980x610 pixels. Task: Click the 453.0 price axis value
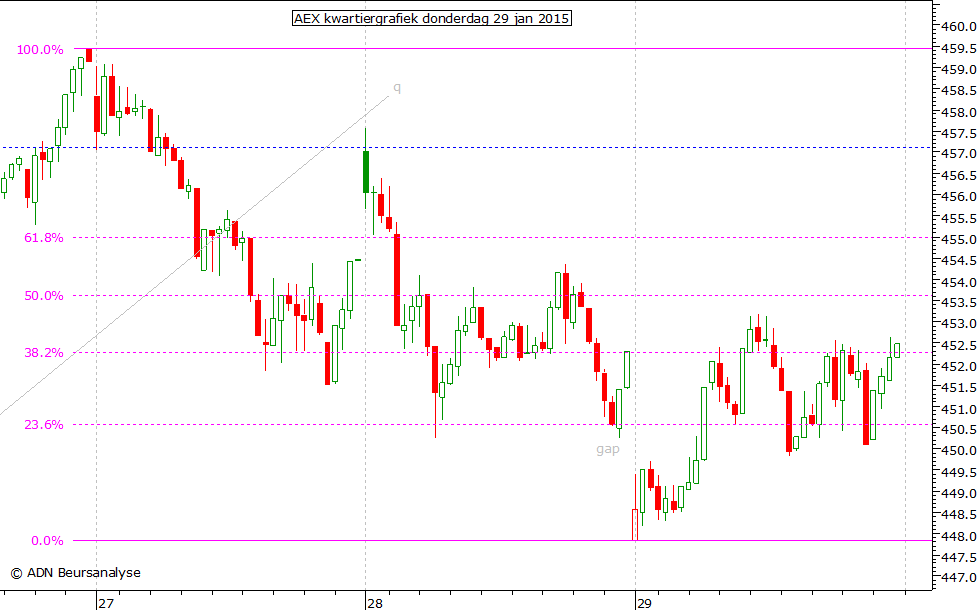tap(959, 324)
